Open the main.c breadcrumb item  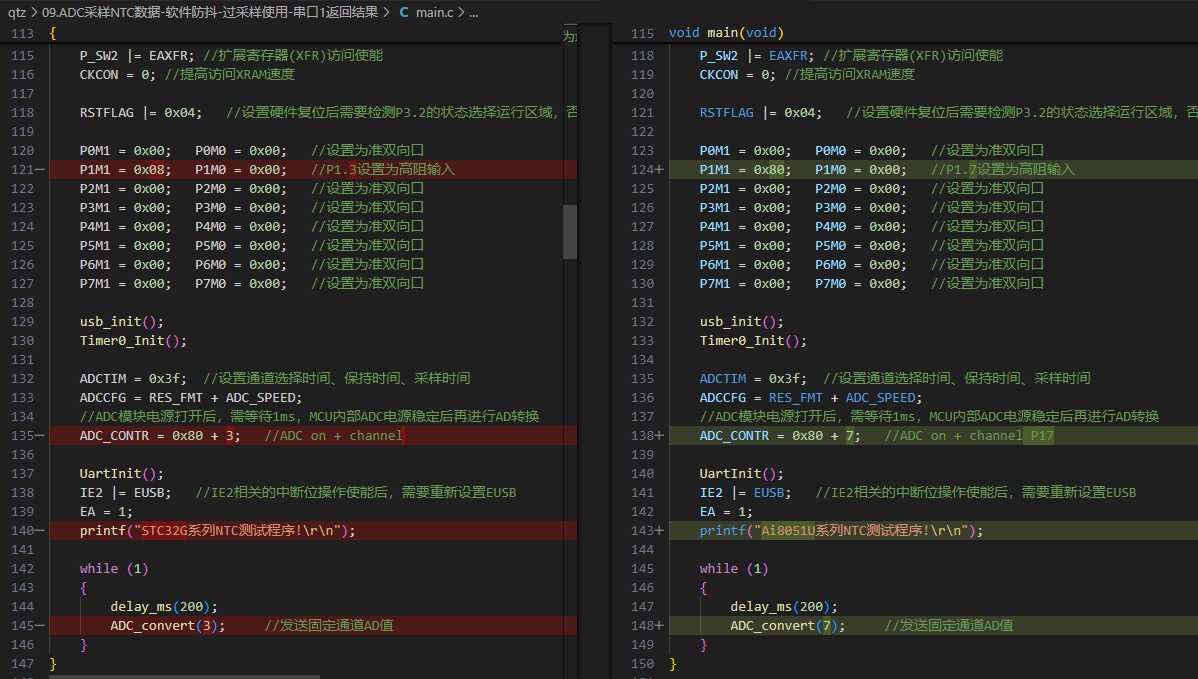pos(436,13)
